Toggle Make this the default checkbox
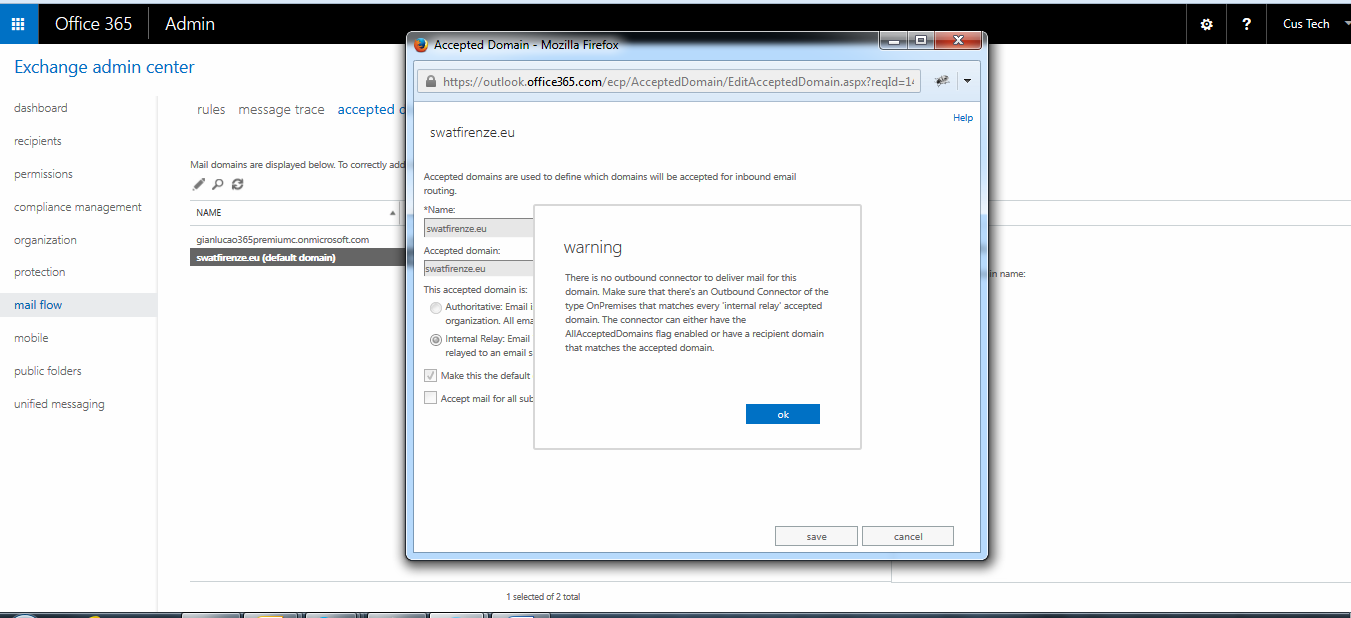1351x618 pixels. click(x=431, y=376)
